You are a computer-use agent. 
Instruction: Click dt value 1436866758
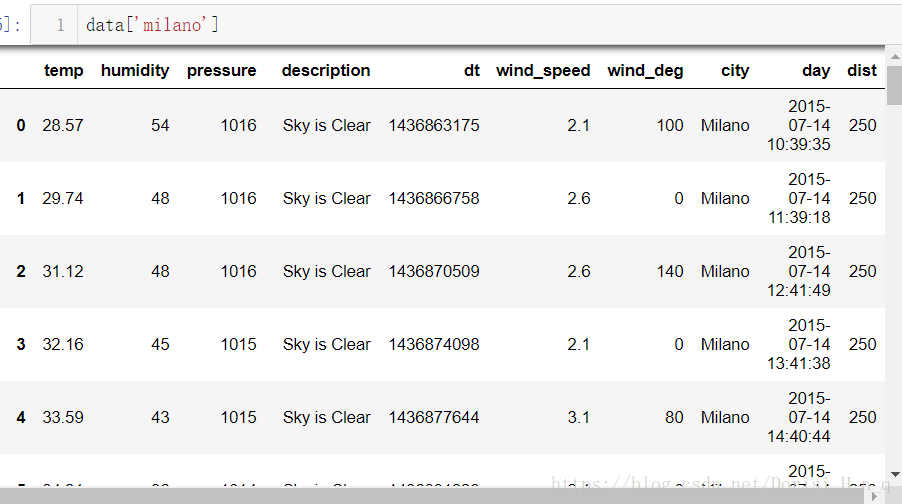[434, 198]
